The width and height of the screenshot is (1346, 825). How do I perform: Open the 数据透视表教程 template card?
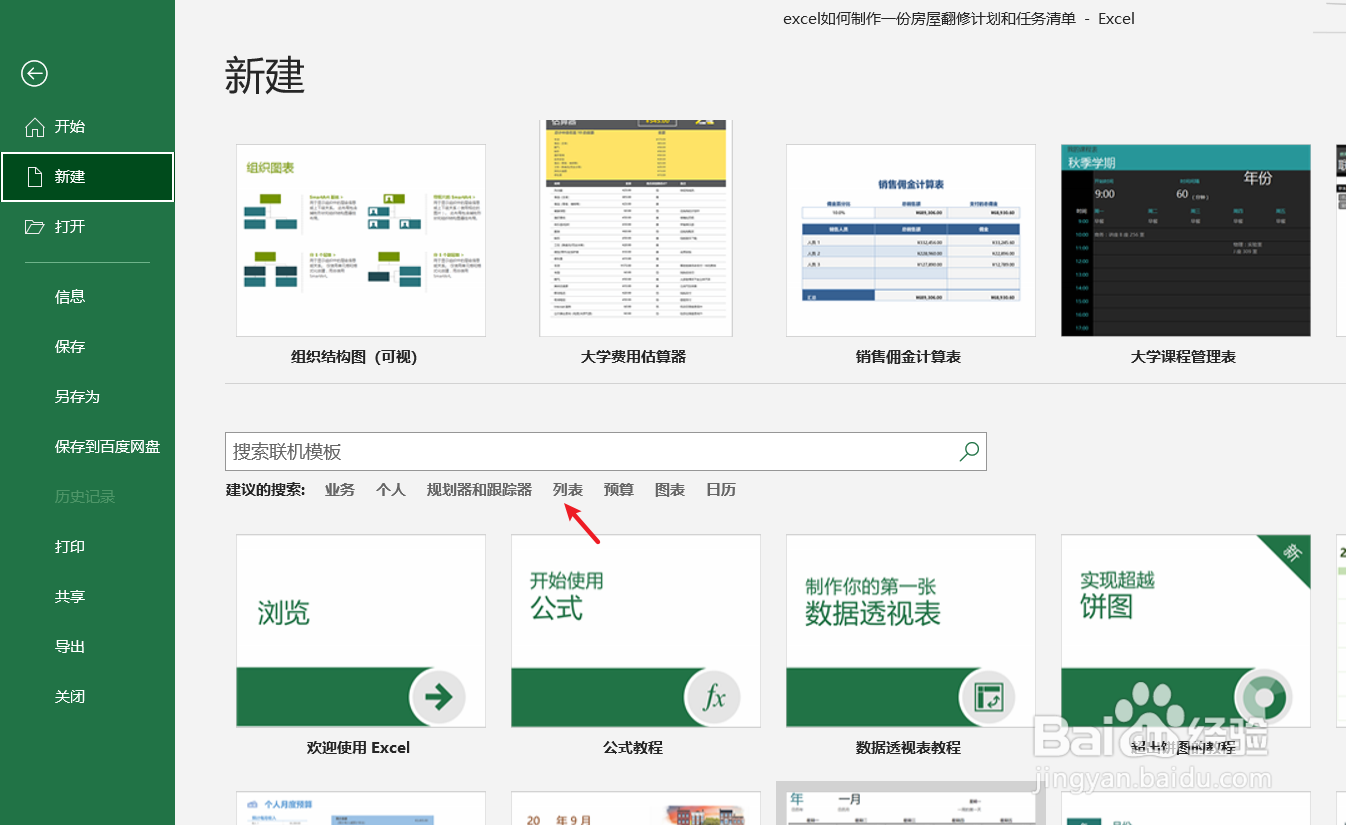(x=911, y=631)
